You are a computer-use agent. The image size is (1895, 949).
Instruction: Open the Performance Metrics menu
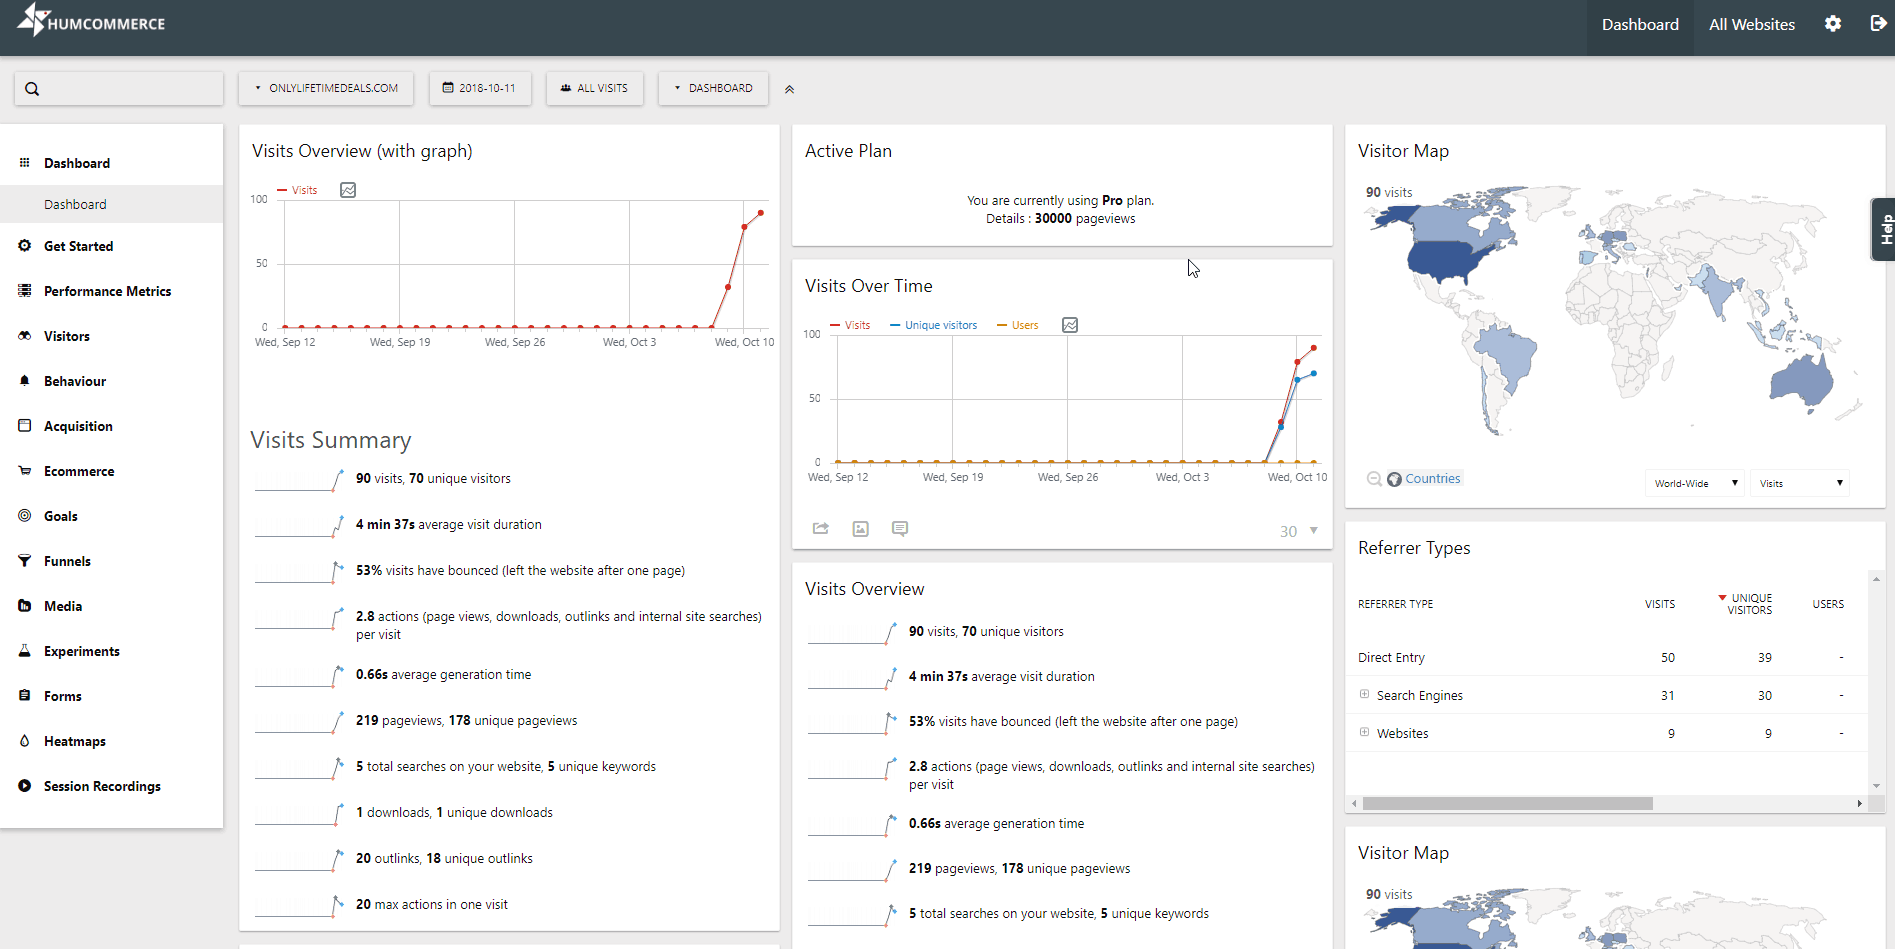click(107, 291)
